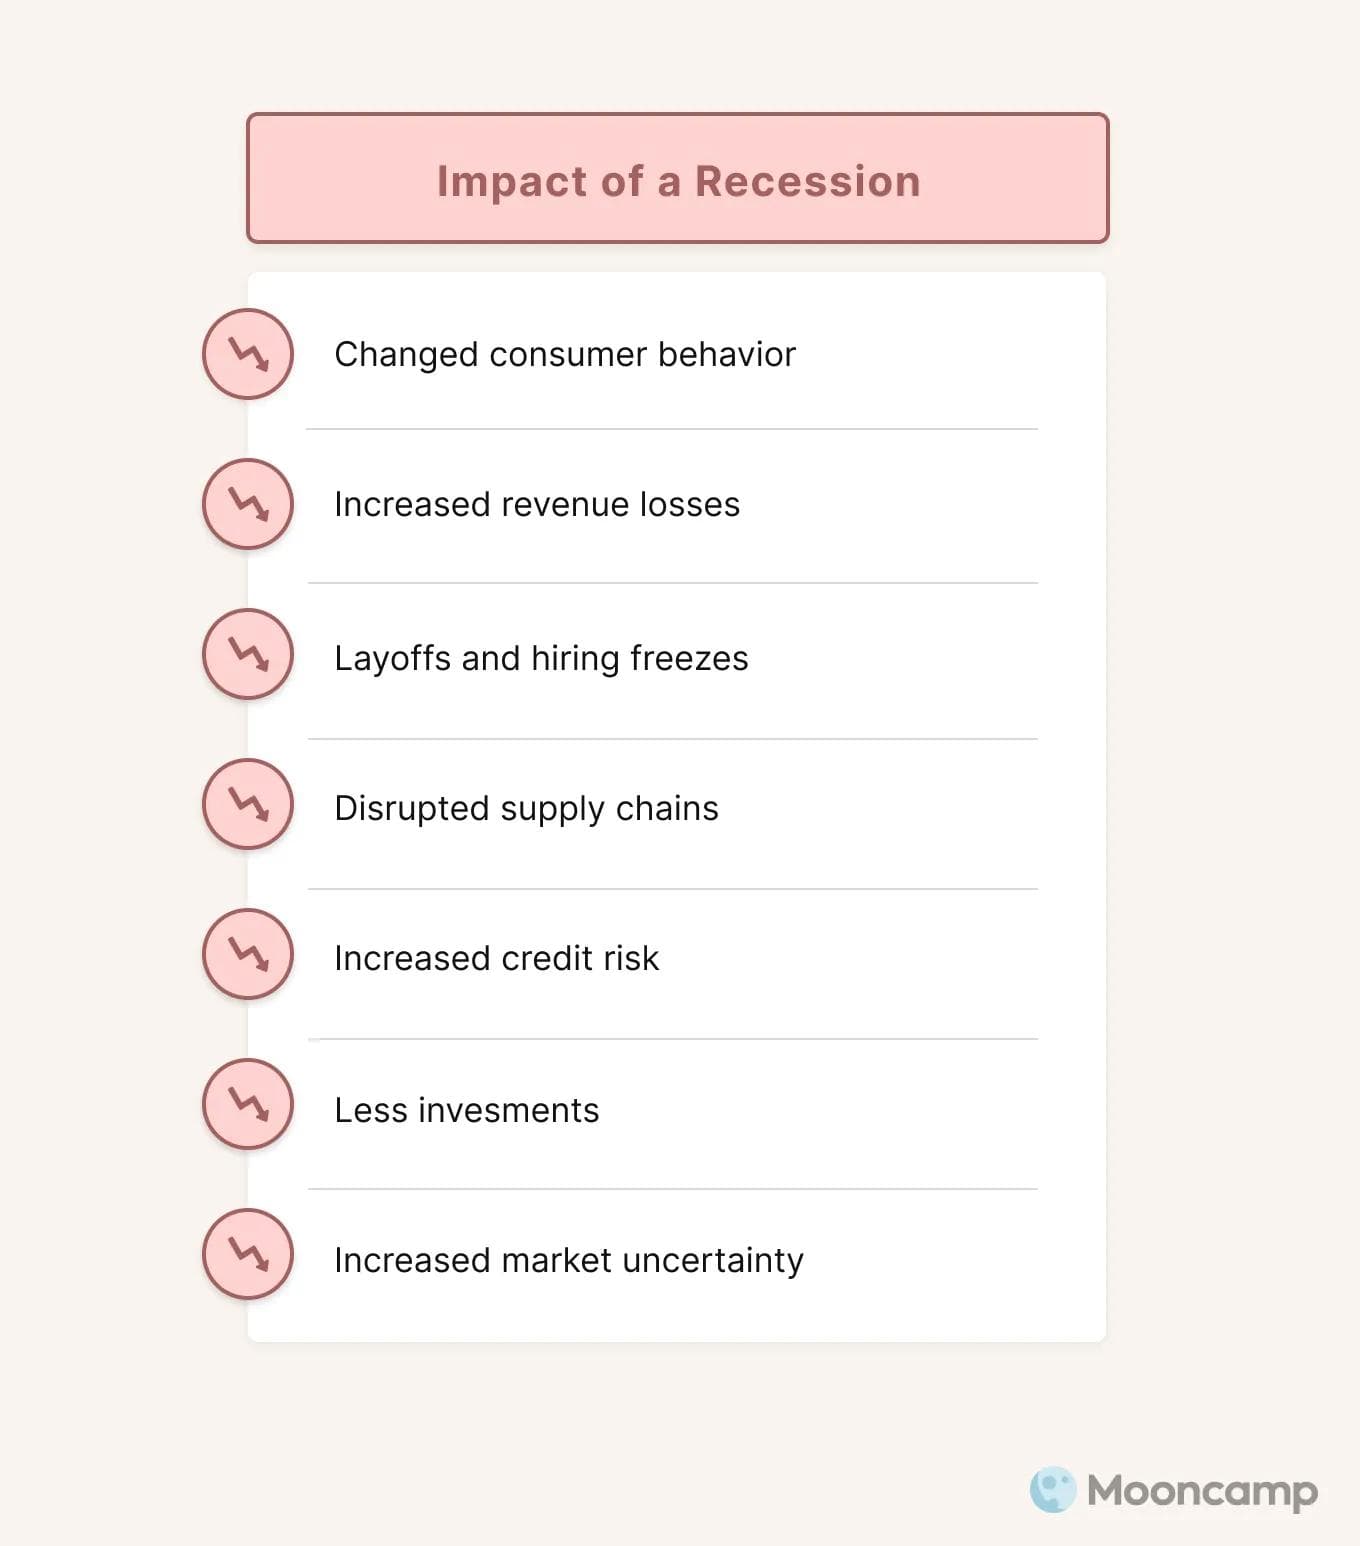
Task: Click the Disrupted supply chains text
Action: [x=526, y=809]
